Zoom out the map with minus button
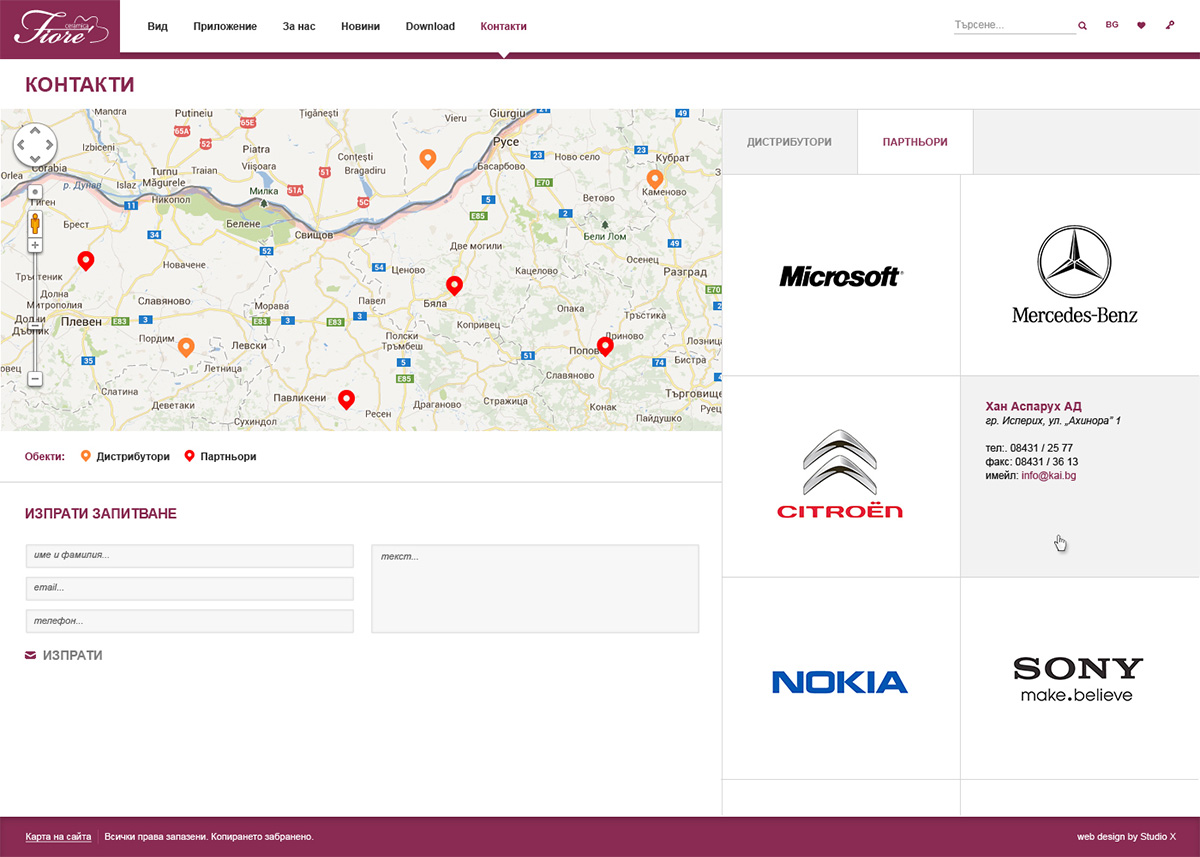Viewport: 1200px width, 857px height. (x=35, y=379)
